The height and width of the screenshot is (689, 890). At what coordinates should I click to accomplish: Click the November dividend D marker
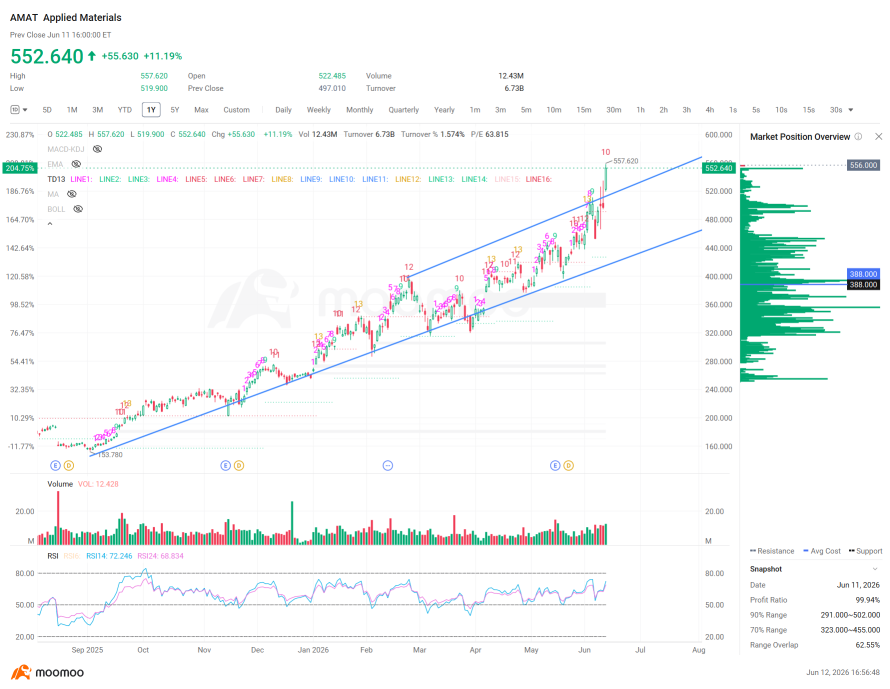click(x=239, y=465)
